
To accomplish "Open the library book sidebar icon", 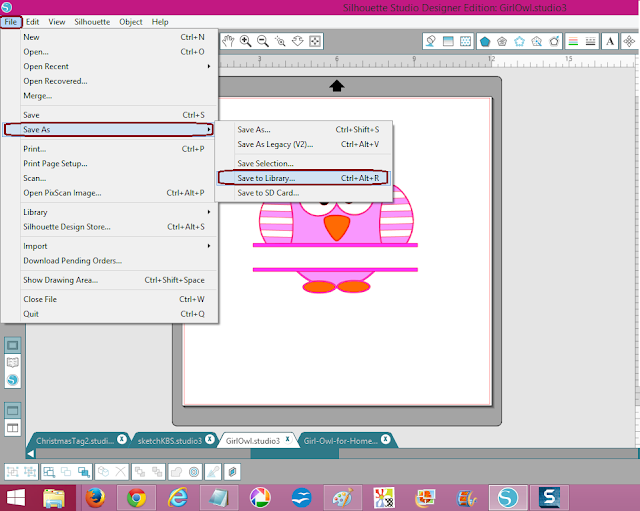I will click(13, 362).
